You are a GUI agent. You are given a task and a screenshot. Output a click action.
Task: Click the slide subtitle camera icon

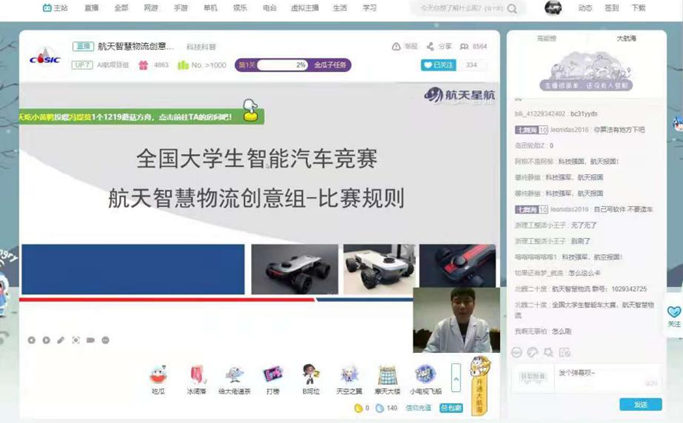coord(91,340)
